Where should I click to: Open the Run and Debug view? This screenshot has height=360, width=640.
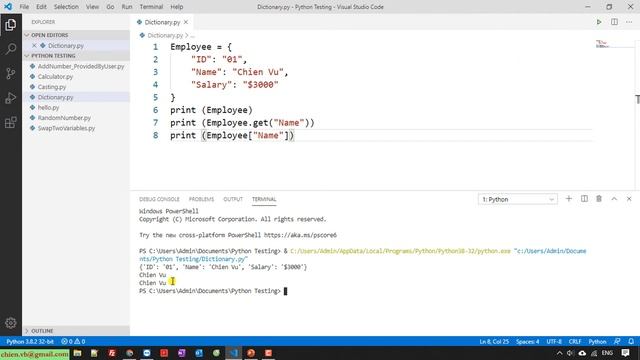(x=11, y=98)
